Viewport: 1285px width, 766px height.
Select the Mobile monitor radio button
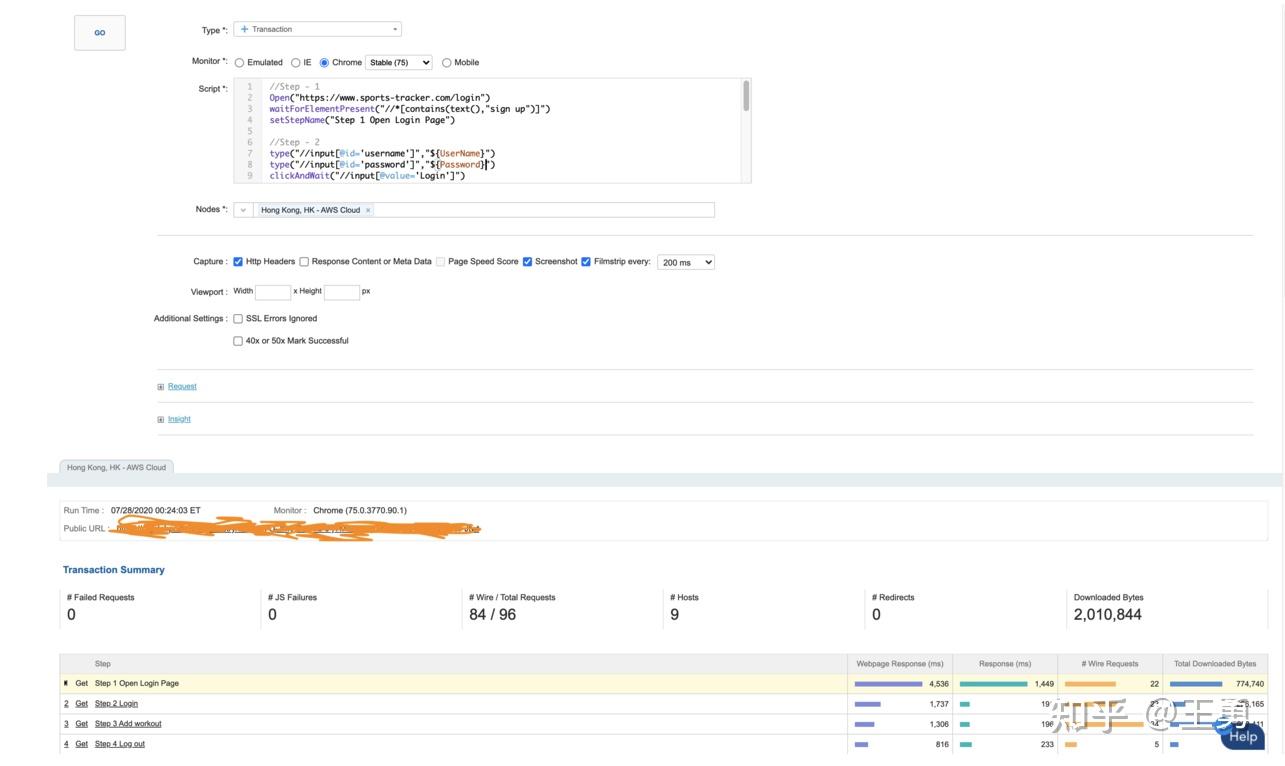444,62
